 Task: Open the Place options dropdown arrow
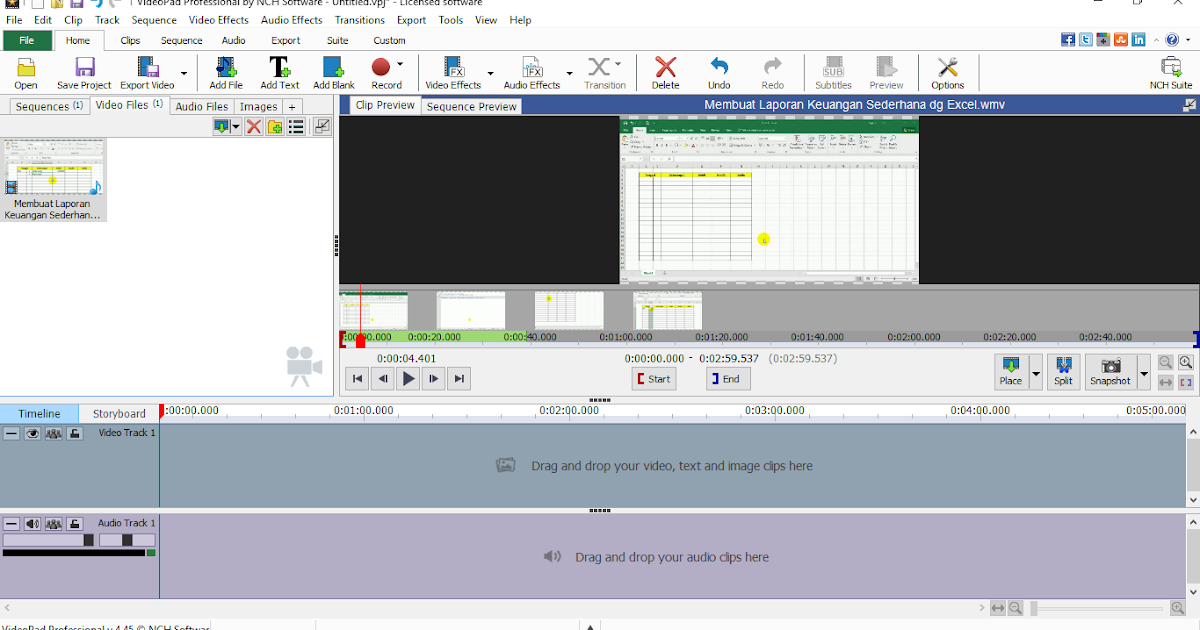point(1035,375)
